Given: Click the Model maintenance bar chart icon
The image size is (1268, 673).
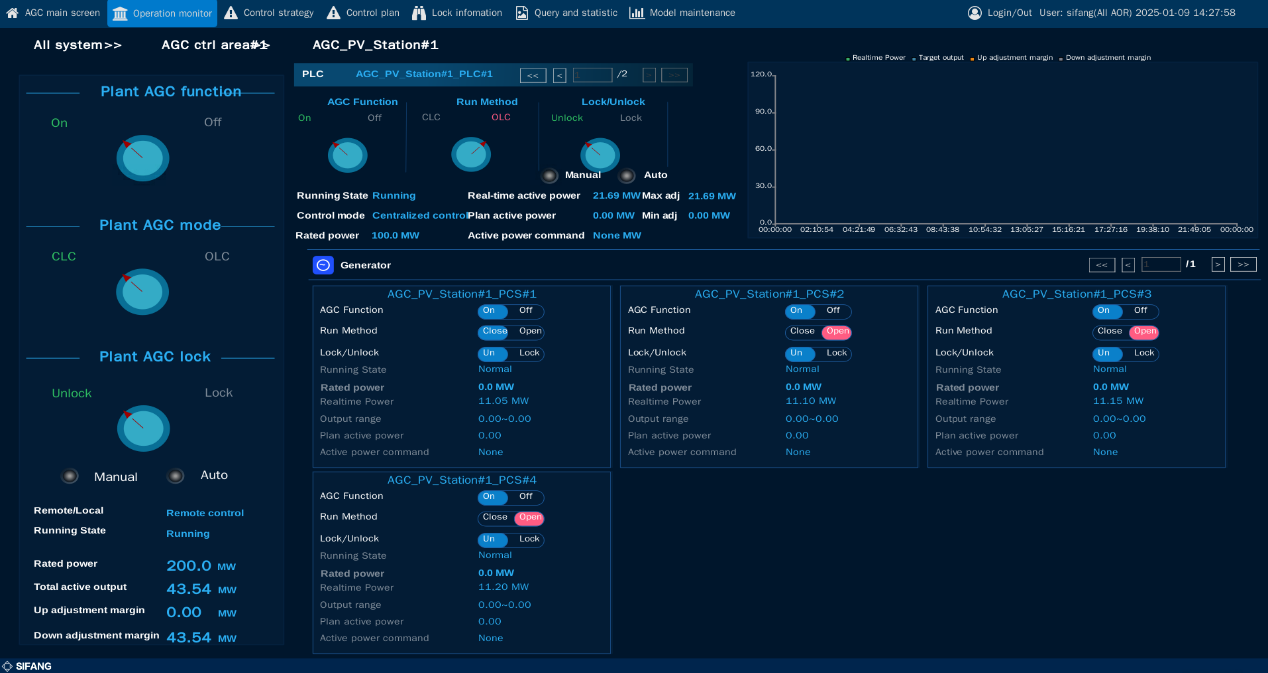Looking at the screenshot, I should point(637,13).
